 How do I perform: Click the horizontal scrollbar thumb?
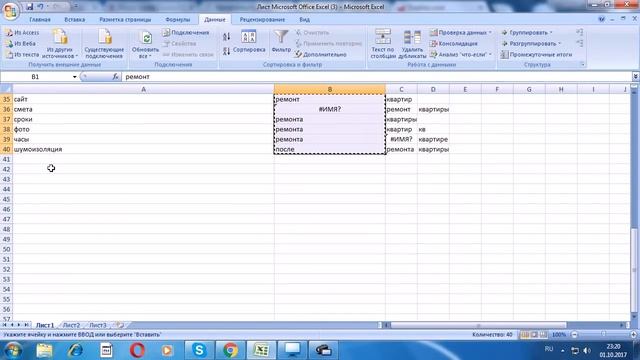click(x=478, y=325)
